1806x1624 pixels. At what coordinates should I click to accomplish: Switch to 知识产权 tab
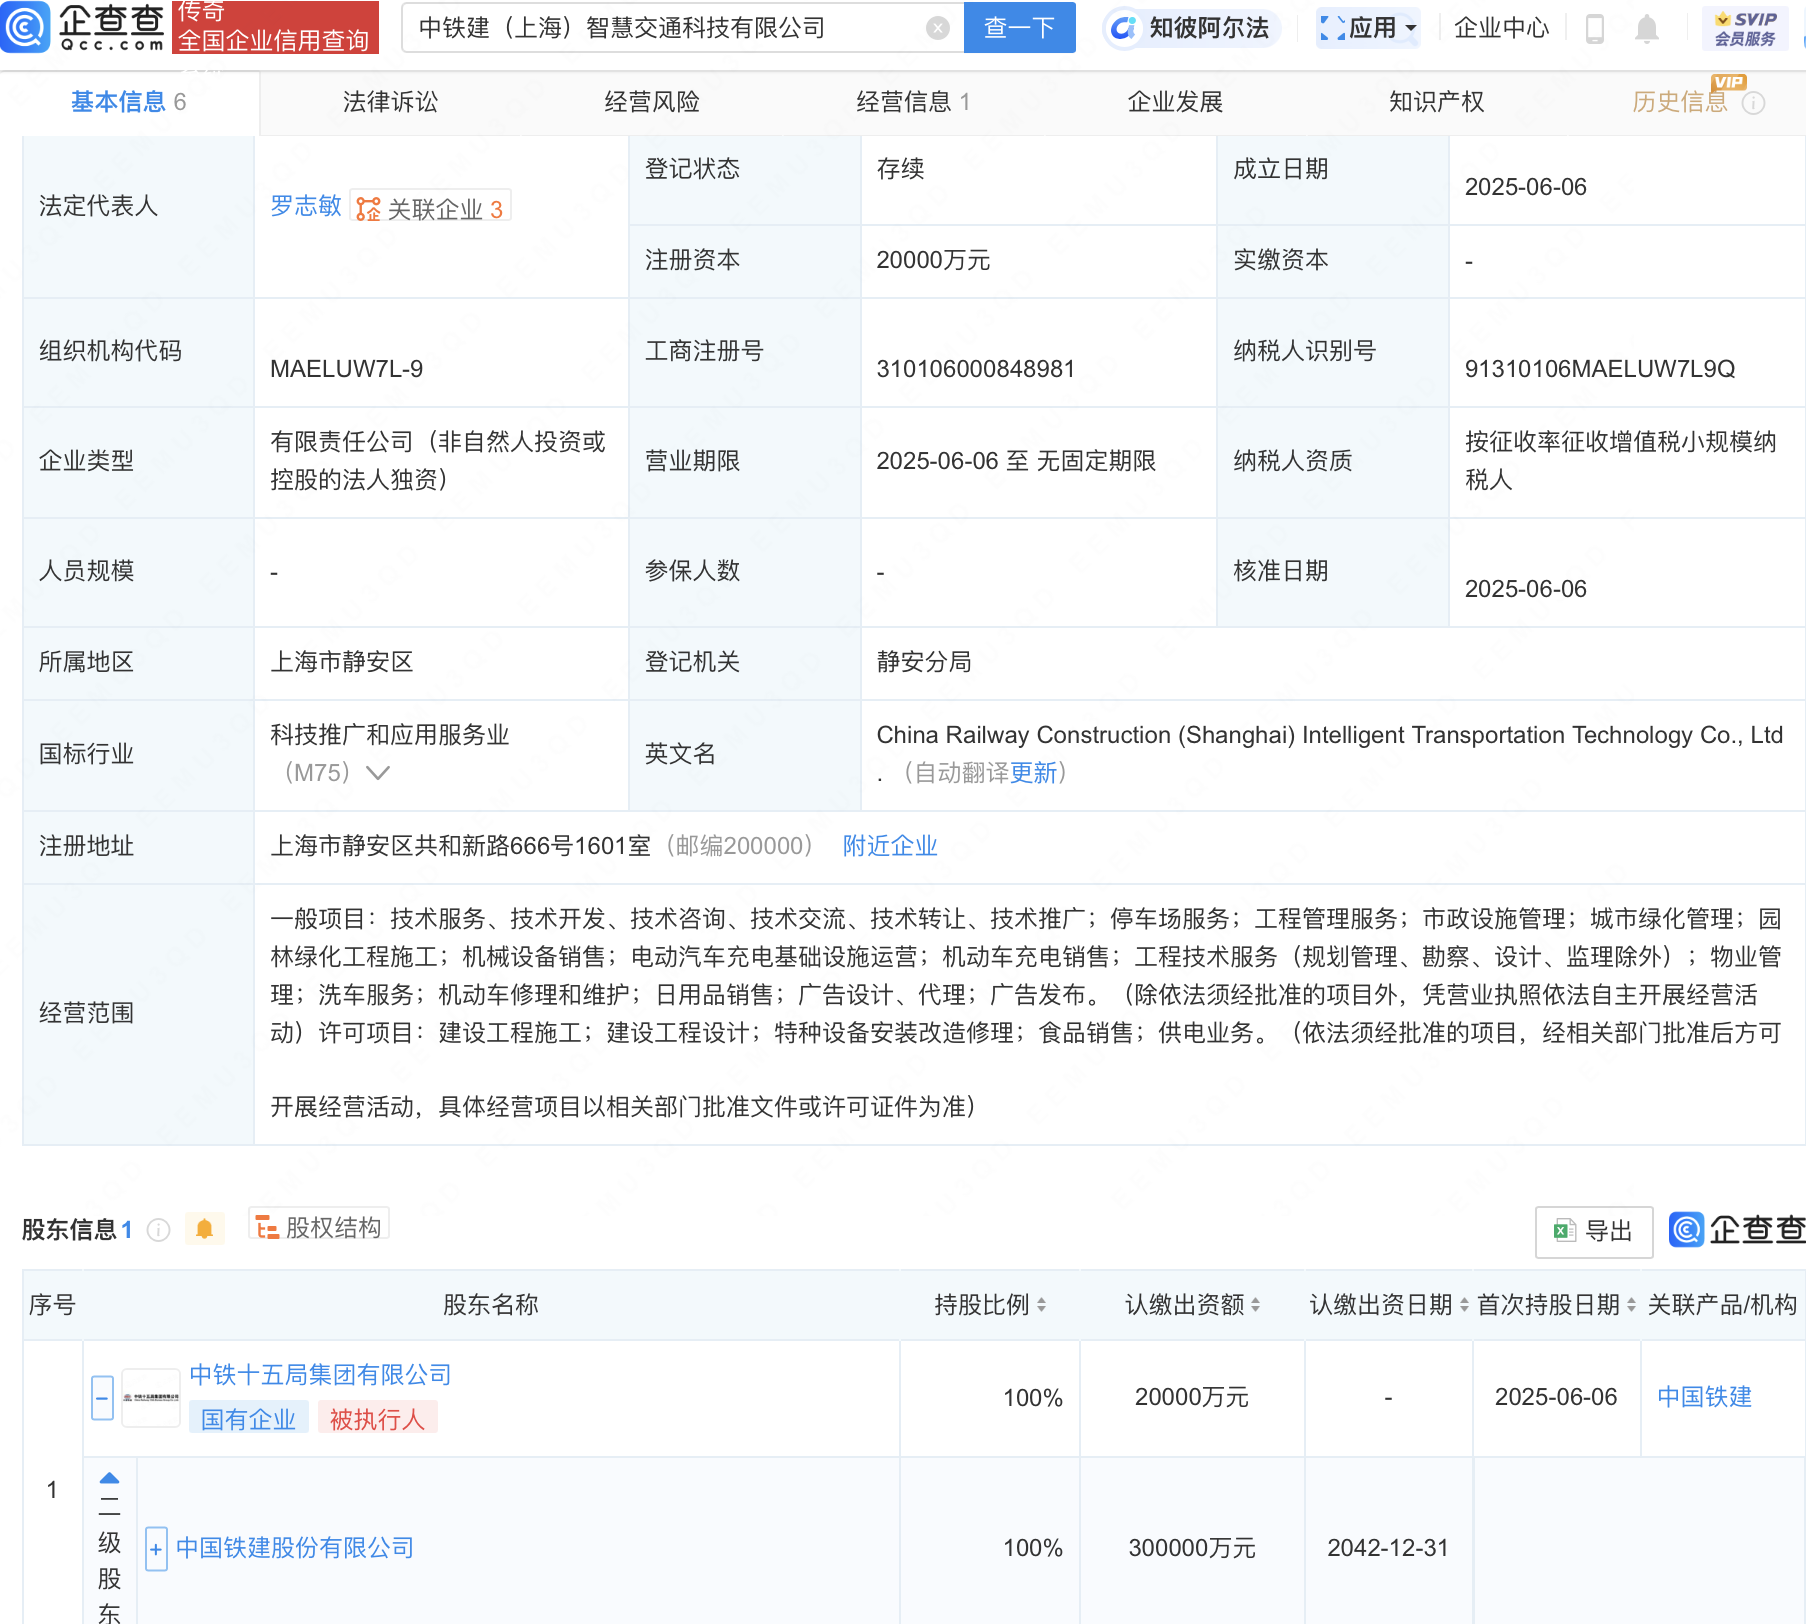tap(1436, 102)
